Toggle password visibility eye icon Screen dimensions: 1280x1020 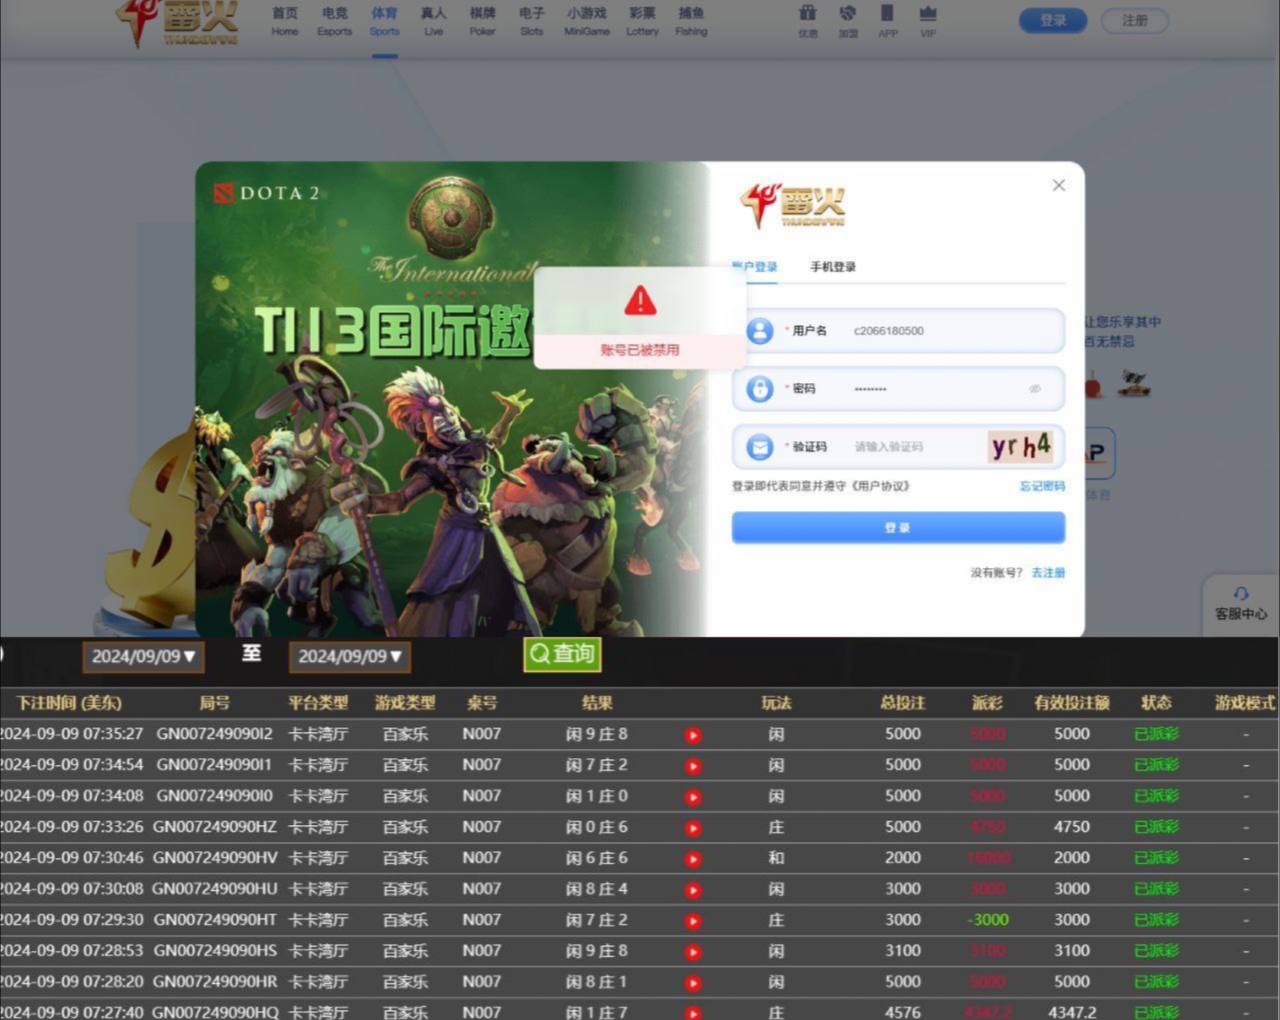coord(1035,389)
